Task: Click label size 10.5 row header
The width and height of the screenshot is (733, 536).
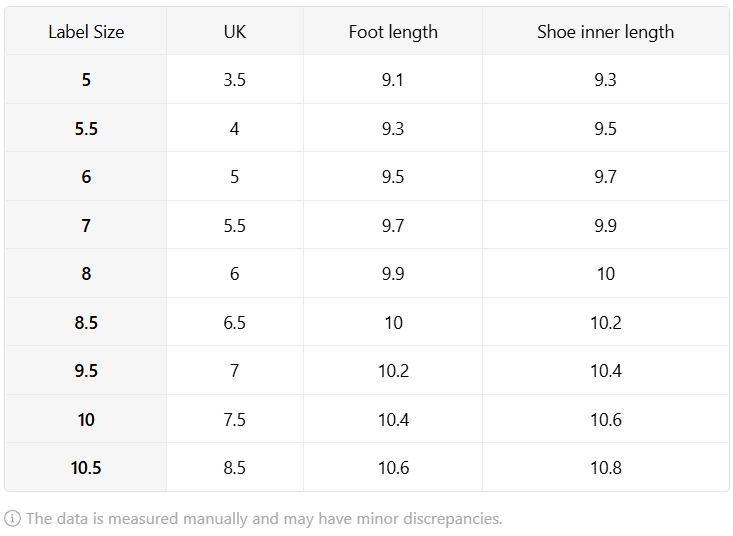Action: click(x=86, y=467)
